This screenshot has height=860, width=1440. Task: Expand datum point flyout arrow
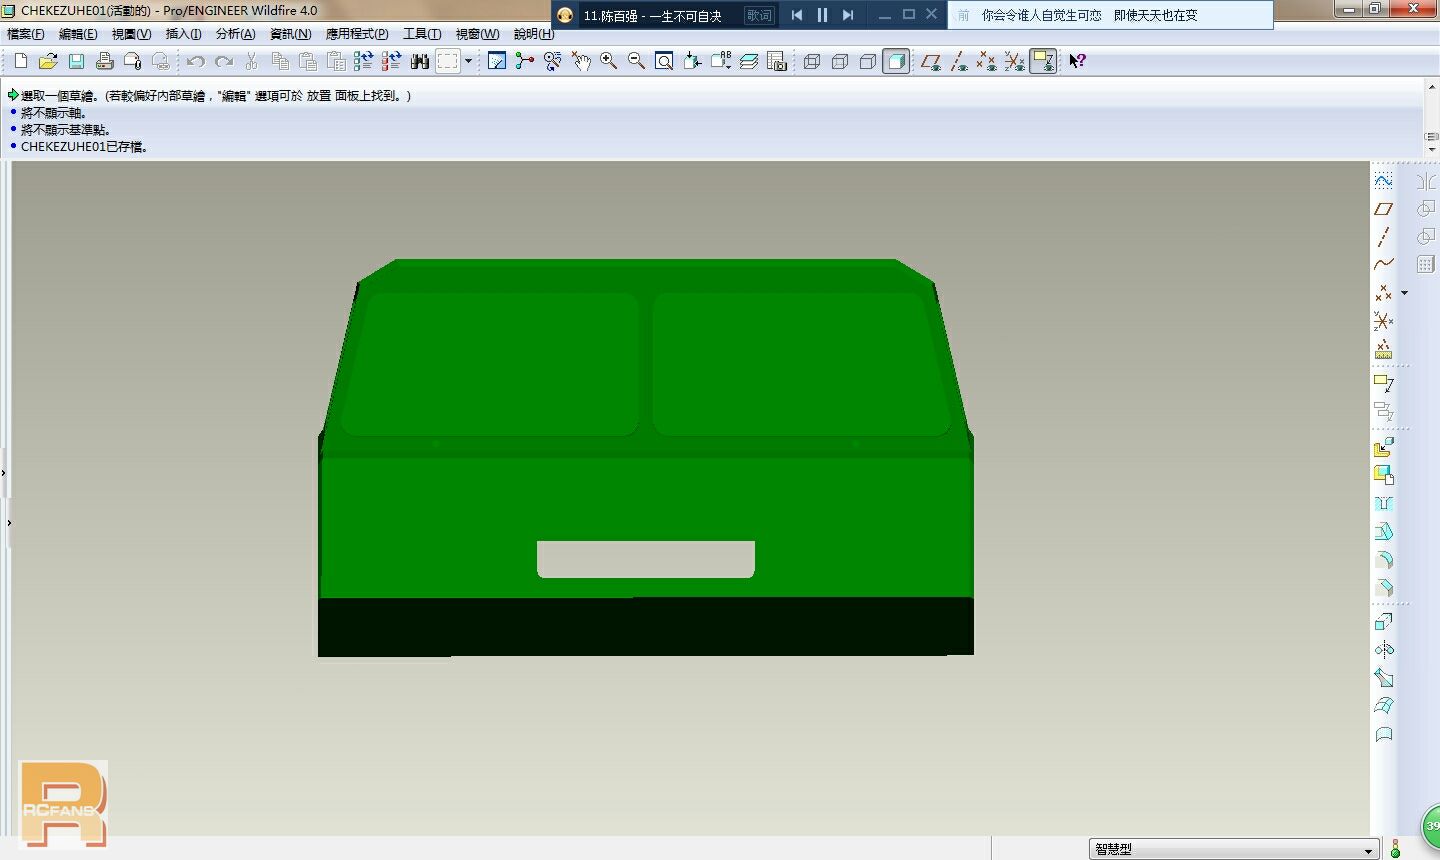1405,293
